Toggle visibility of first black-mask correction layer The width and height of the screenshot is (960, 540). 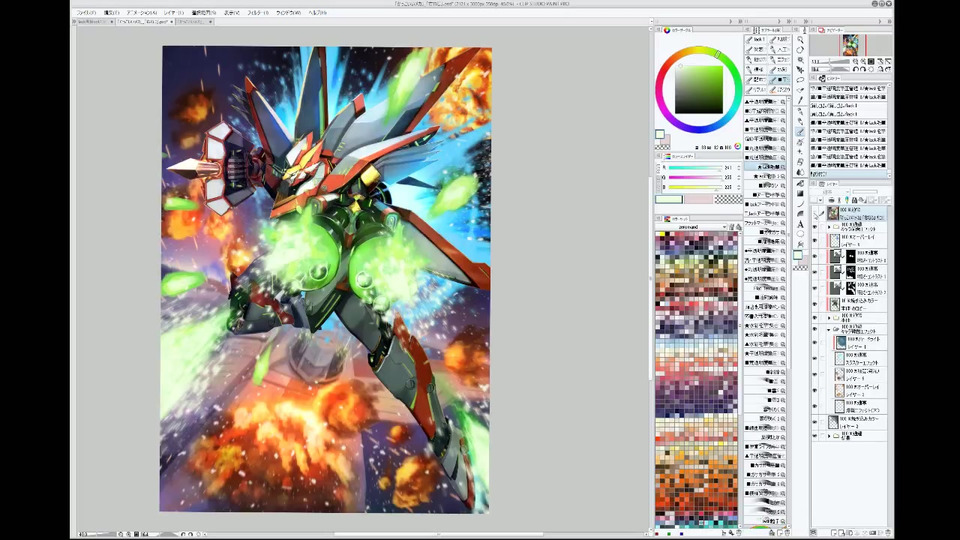pyautogui.click(x=814, y=257)
